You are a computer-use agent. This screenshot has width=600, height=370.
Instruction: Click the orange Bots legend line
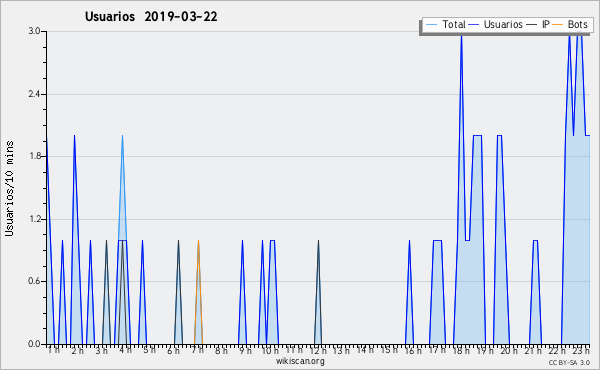pyautogui.click(x=558, y=25)
